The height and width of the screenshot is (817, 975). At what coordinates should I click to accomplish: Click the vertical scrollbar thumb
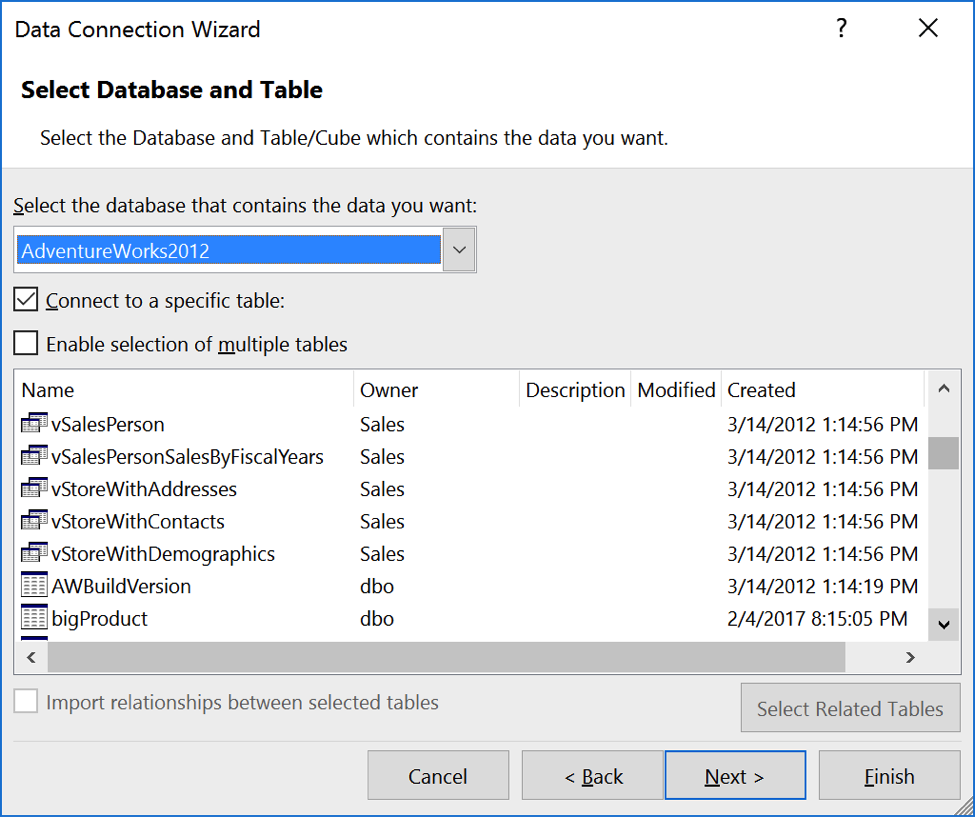pyautogui.click(x=944, y=453)
